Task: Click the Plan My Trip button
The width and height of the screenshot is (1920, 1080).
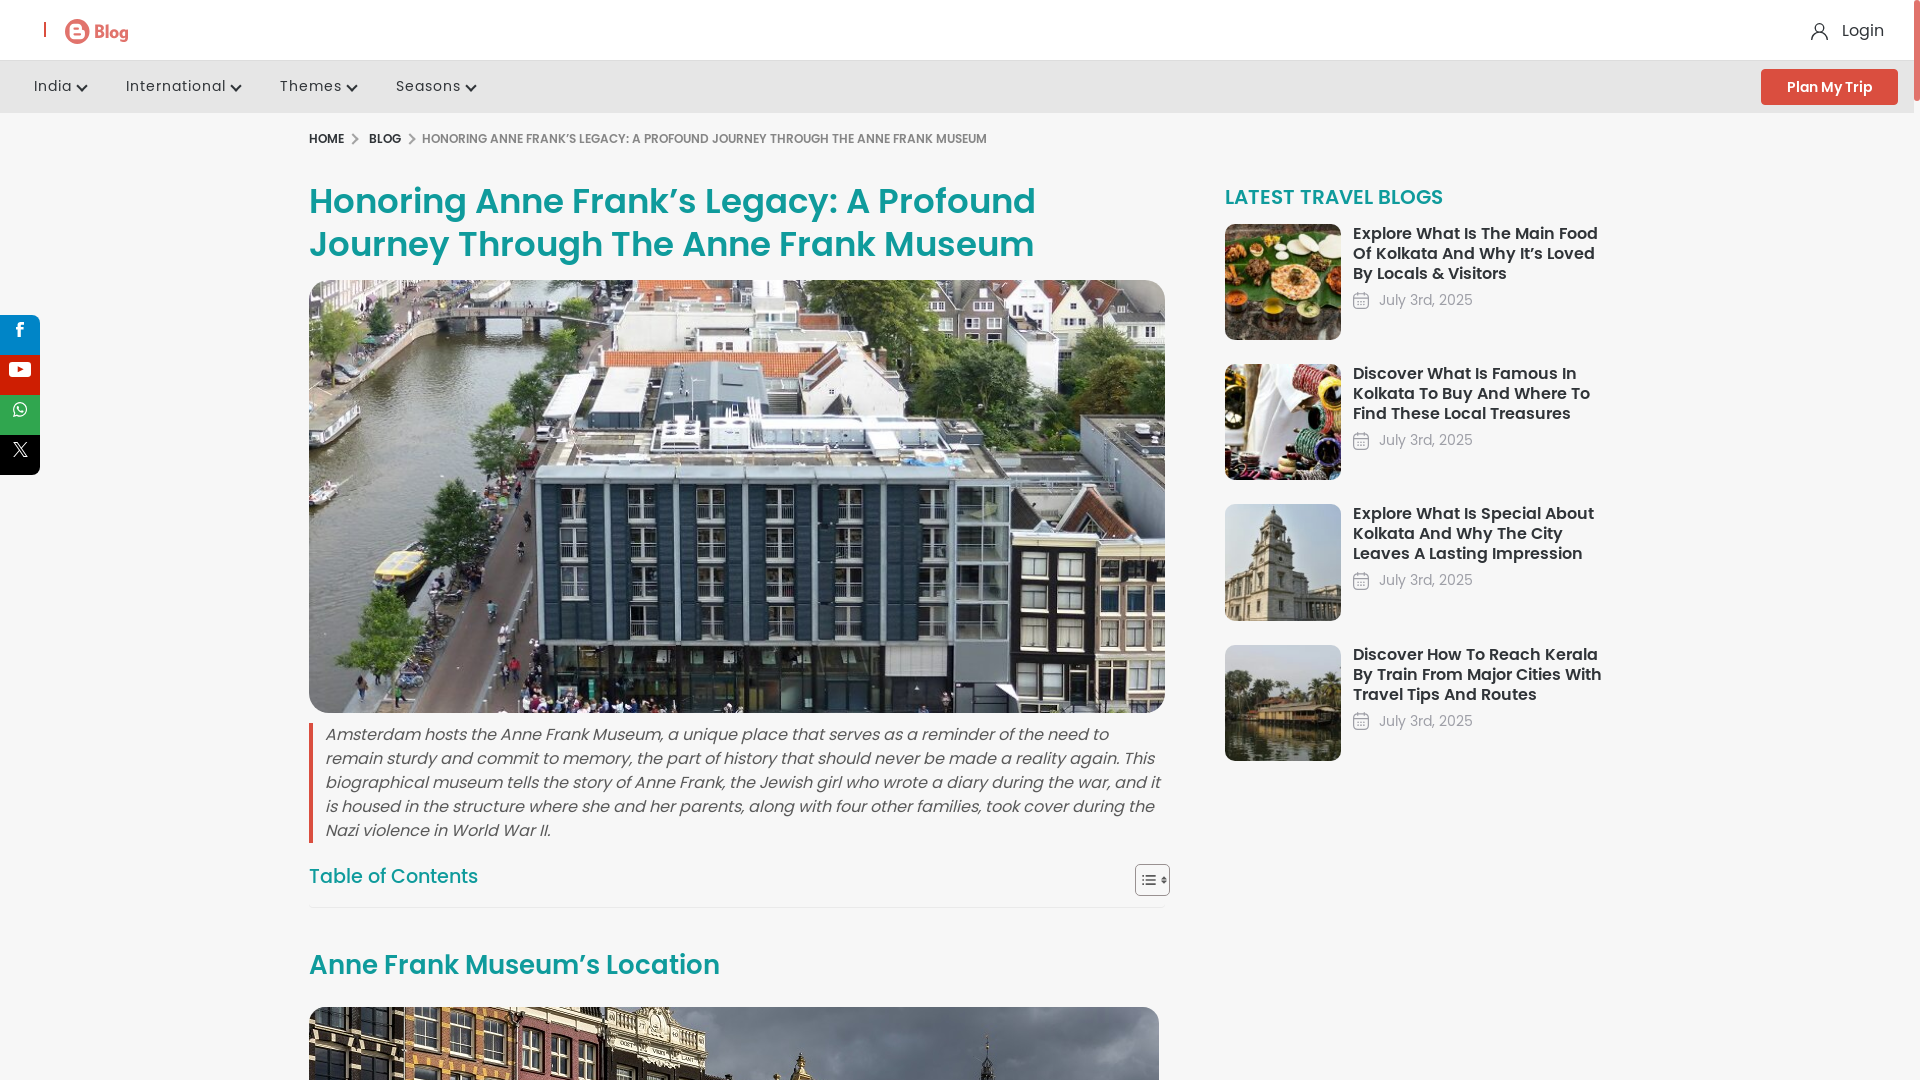Action: pos(1829,87)
